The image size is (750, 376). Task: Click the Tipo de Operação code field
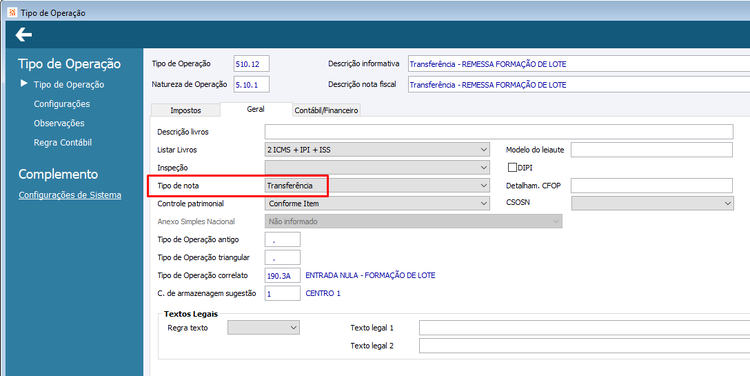[x=252, y=64]
